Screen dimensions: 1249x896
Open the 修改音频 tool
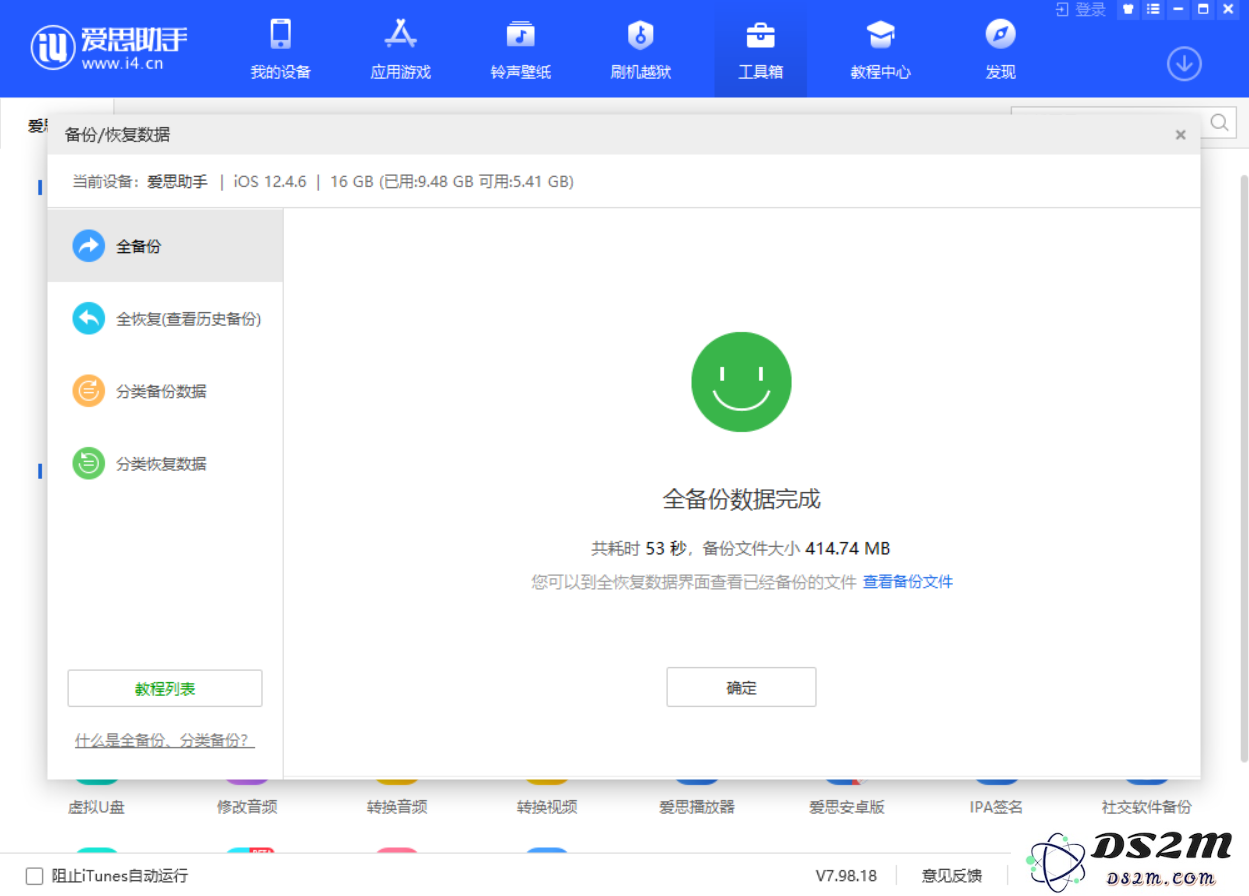point(247,807)
